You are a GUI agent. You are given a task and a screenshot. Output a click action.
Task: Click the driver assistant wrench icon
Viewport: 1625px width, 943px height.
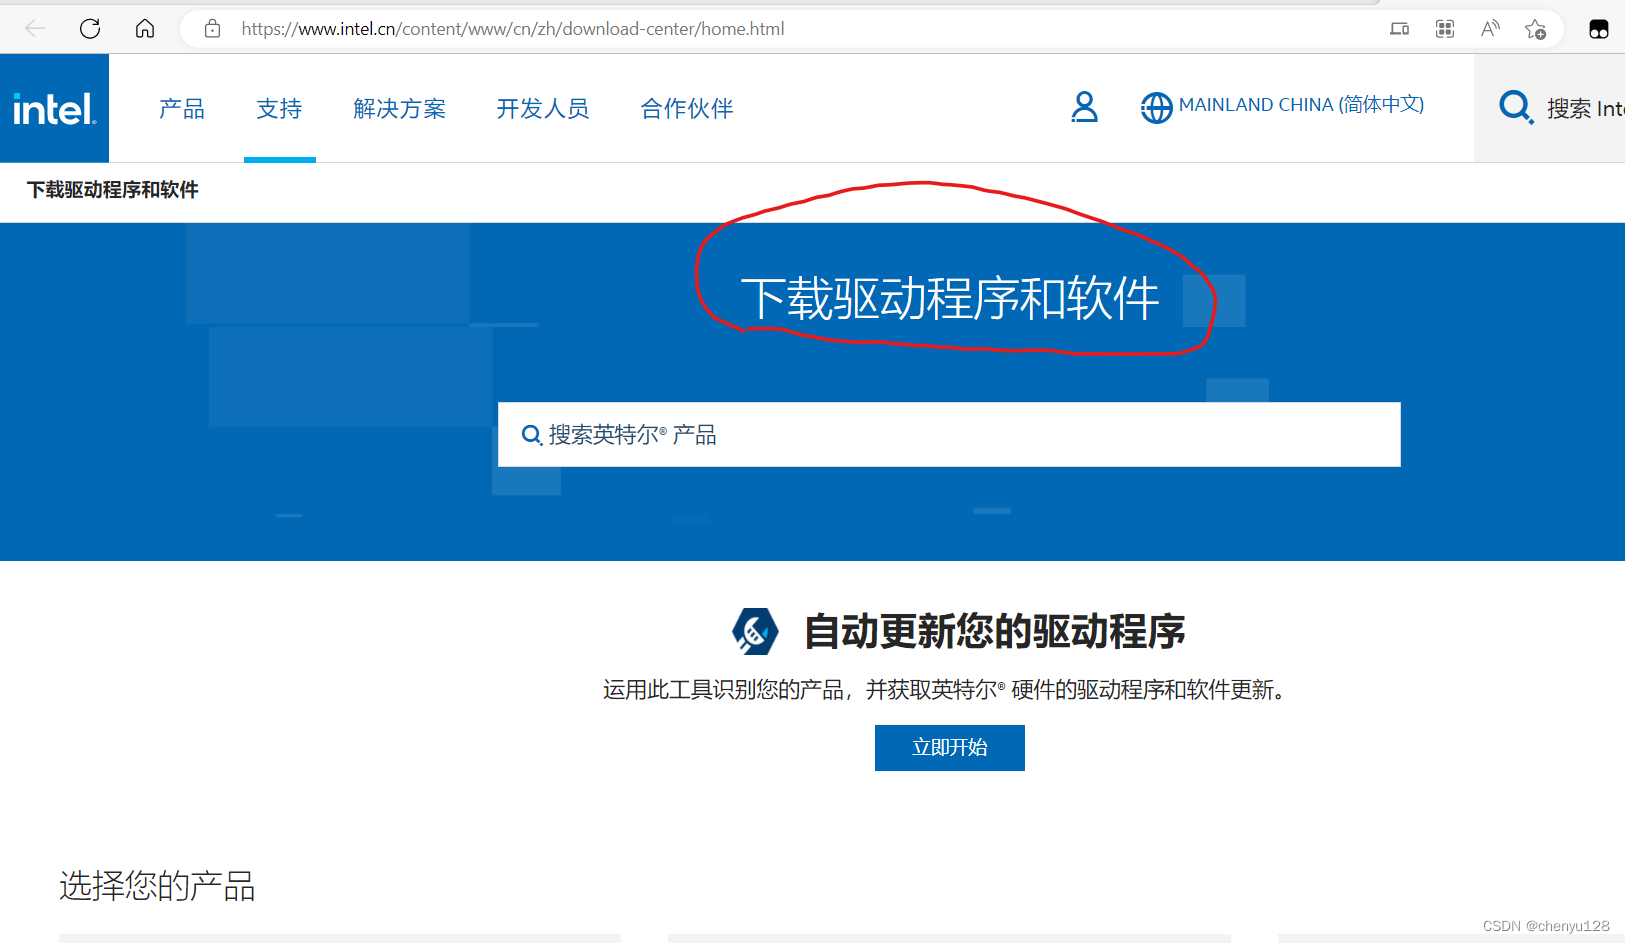(755, 631)
